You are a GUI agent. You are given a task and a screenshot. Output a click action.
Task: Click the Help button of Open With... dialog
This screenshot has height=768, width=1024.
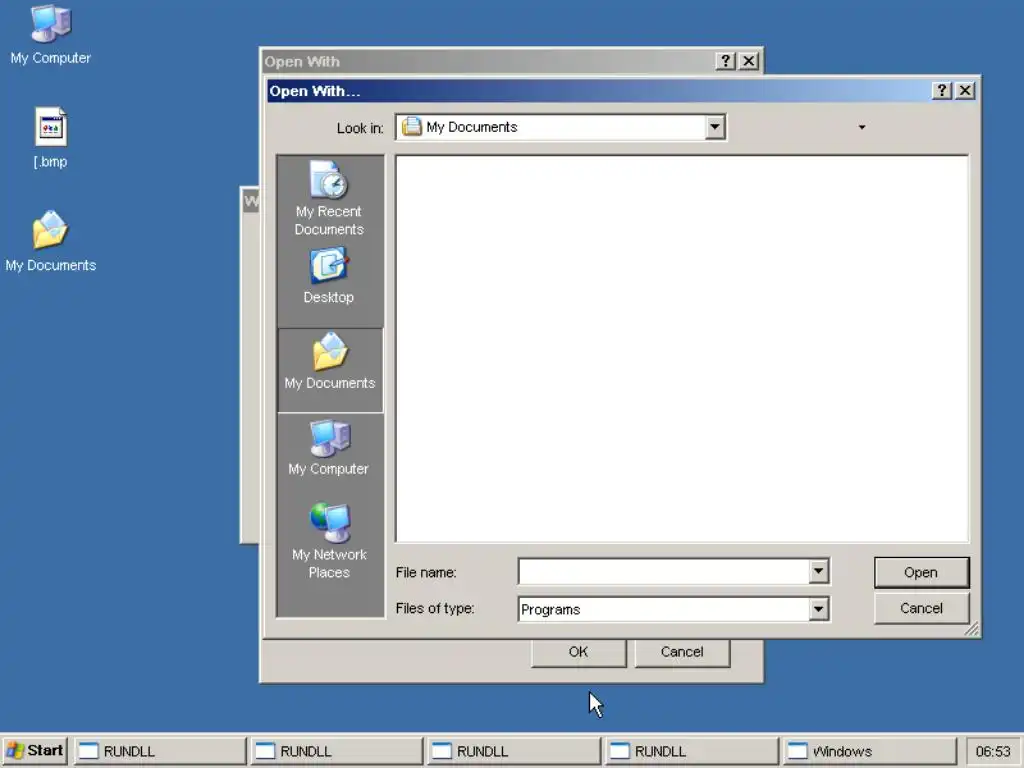(942, 91)
